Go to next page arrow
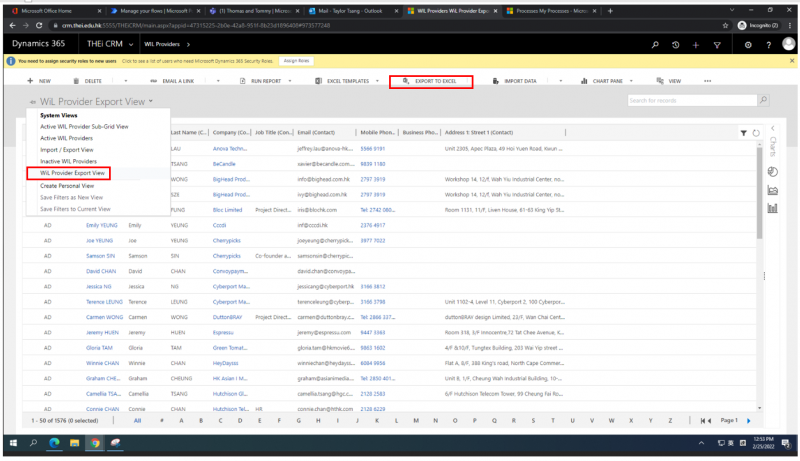Screen dimensions: 800x461 [x=748, y=421]
